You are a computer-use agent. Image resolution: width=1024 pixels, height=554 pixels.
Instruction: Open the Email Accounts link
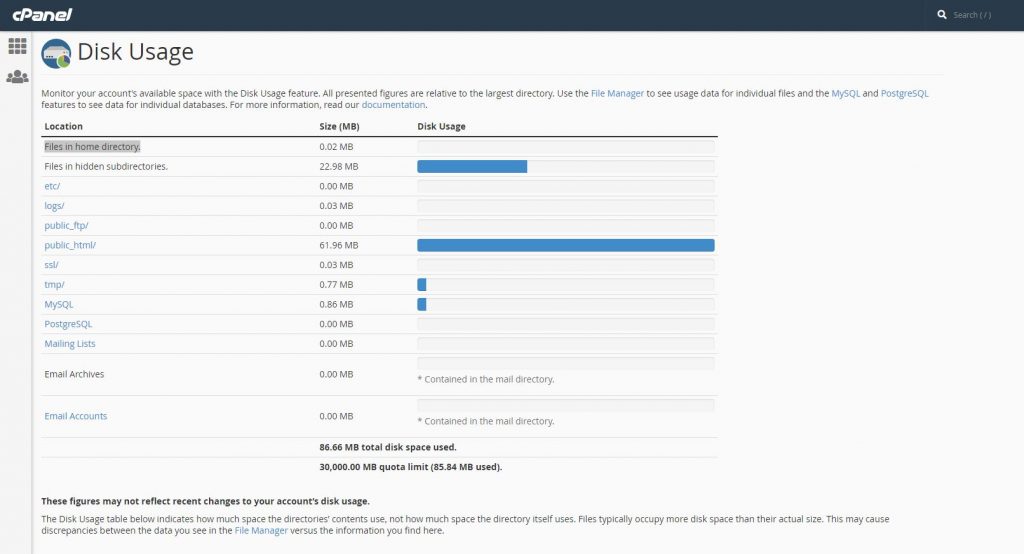pyautogui.click(x=75, y=416)
